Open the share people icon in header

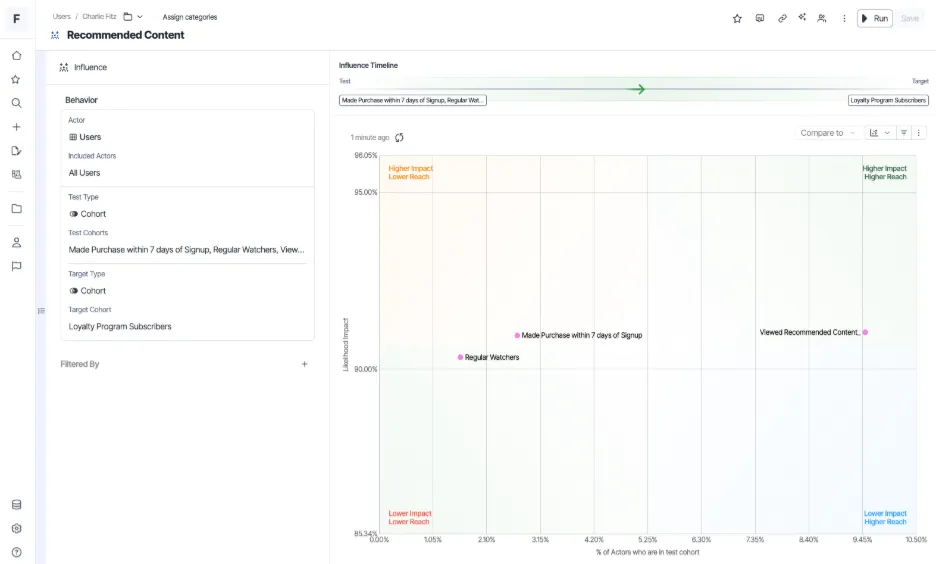pyautogui.click(x=822, y=19)
